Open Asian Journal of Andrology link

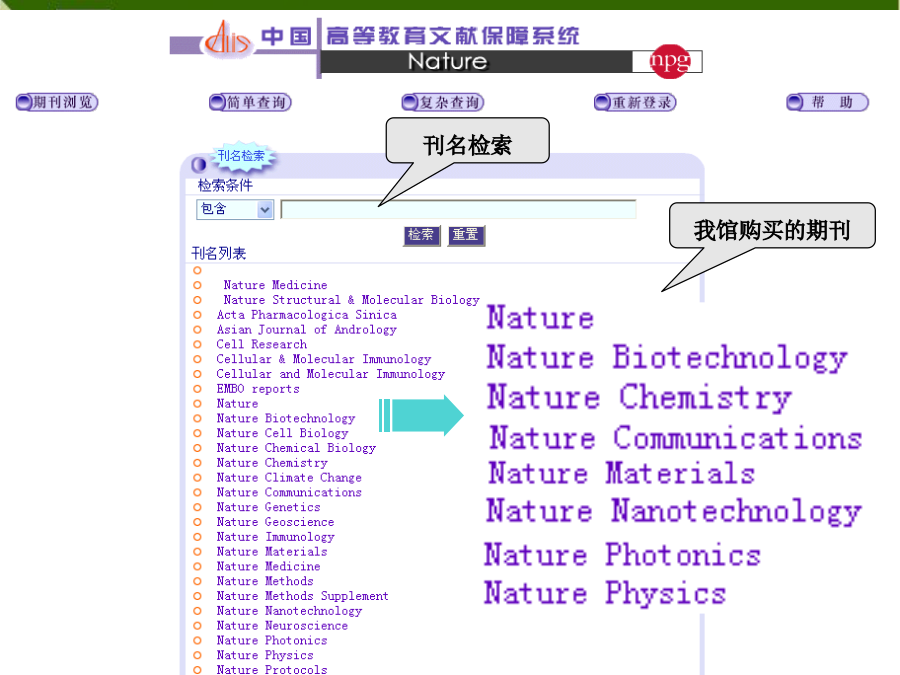[x=307, y=330]
